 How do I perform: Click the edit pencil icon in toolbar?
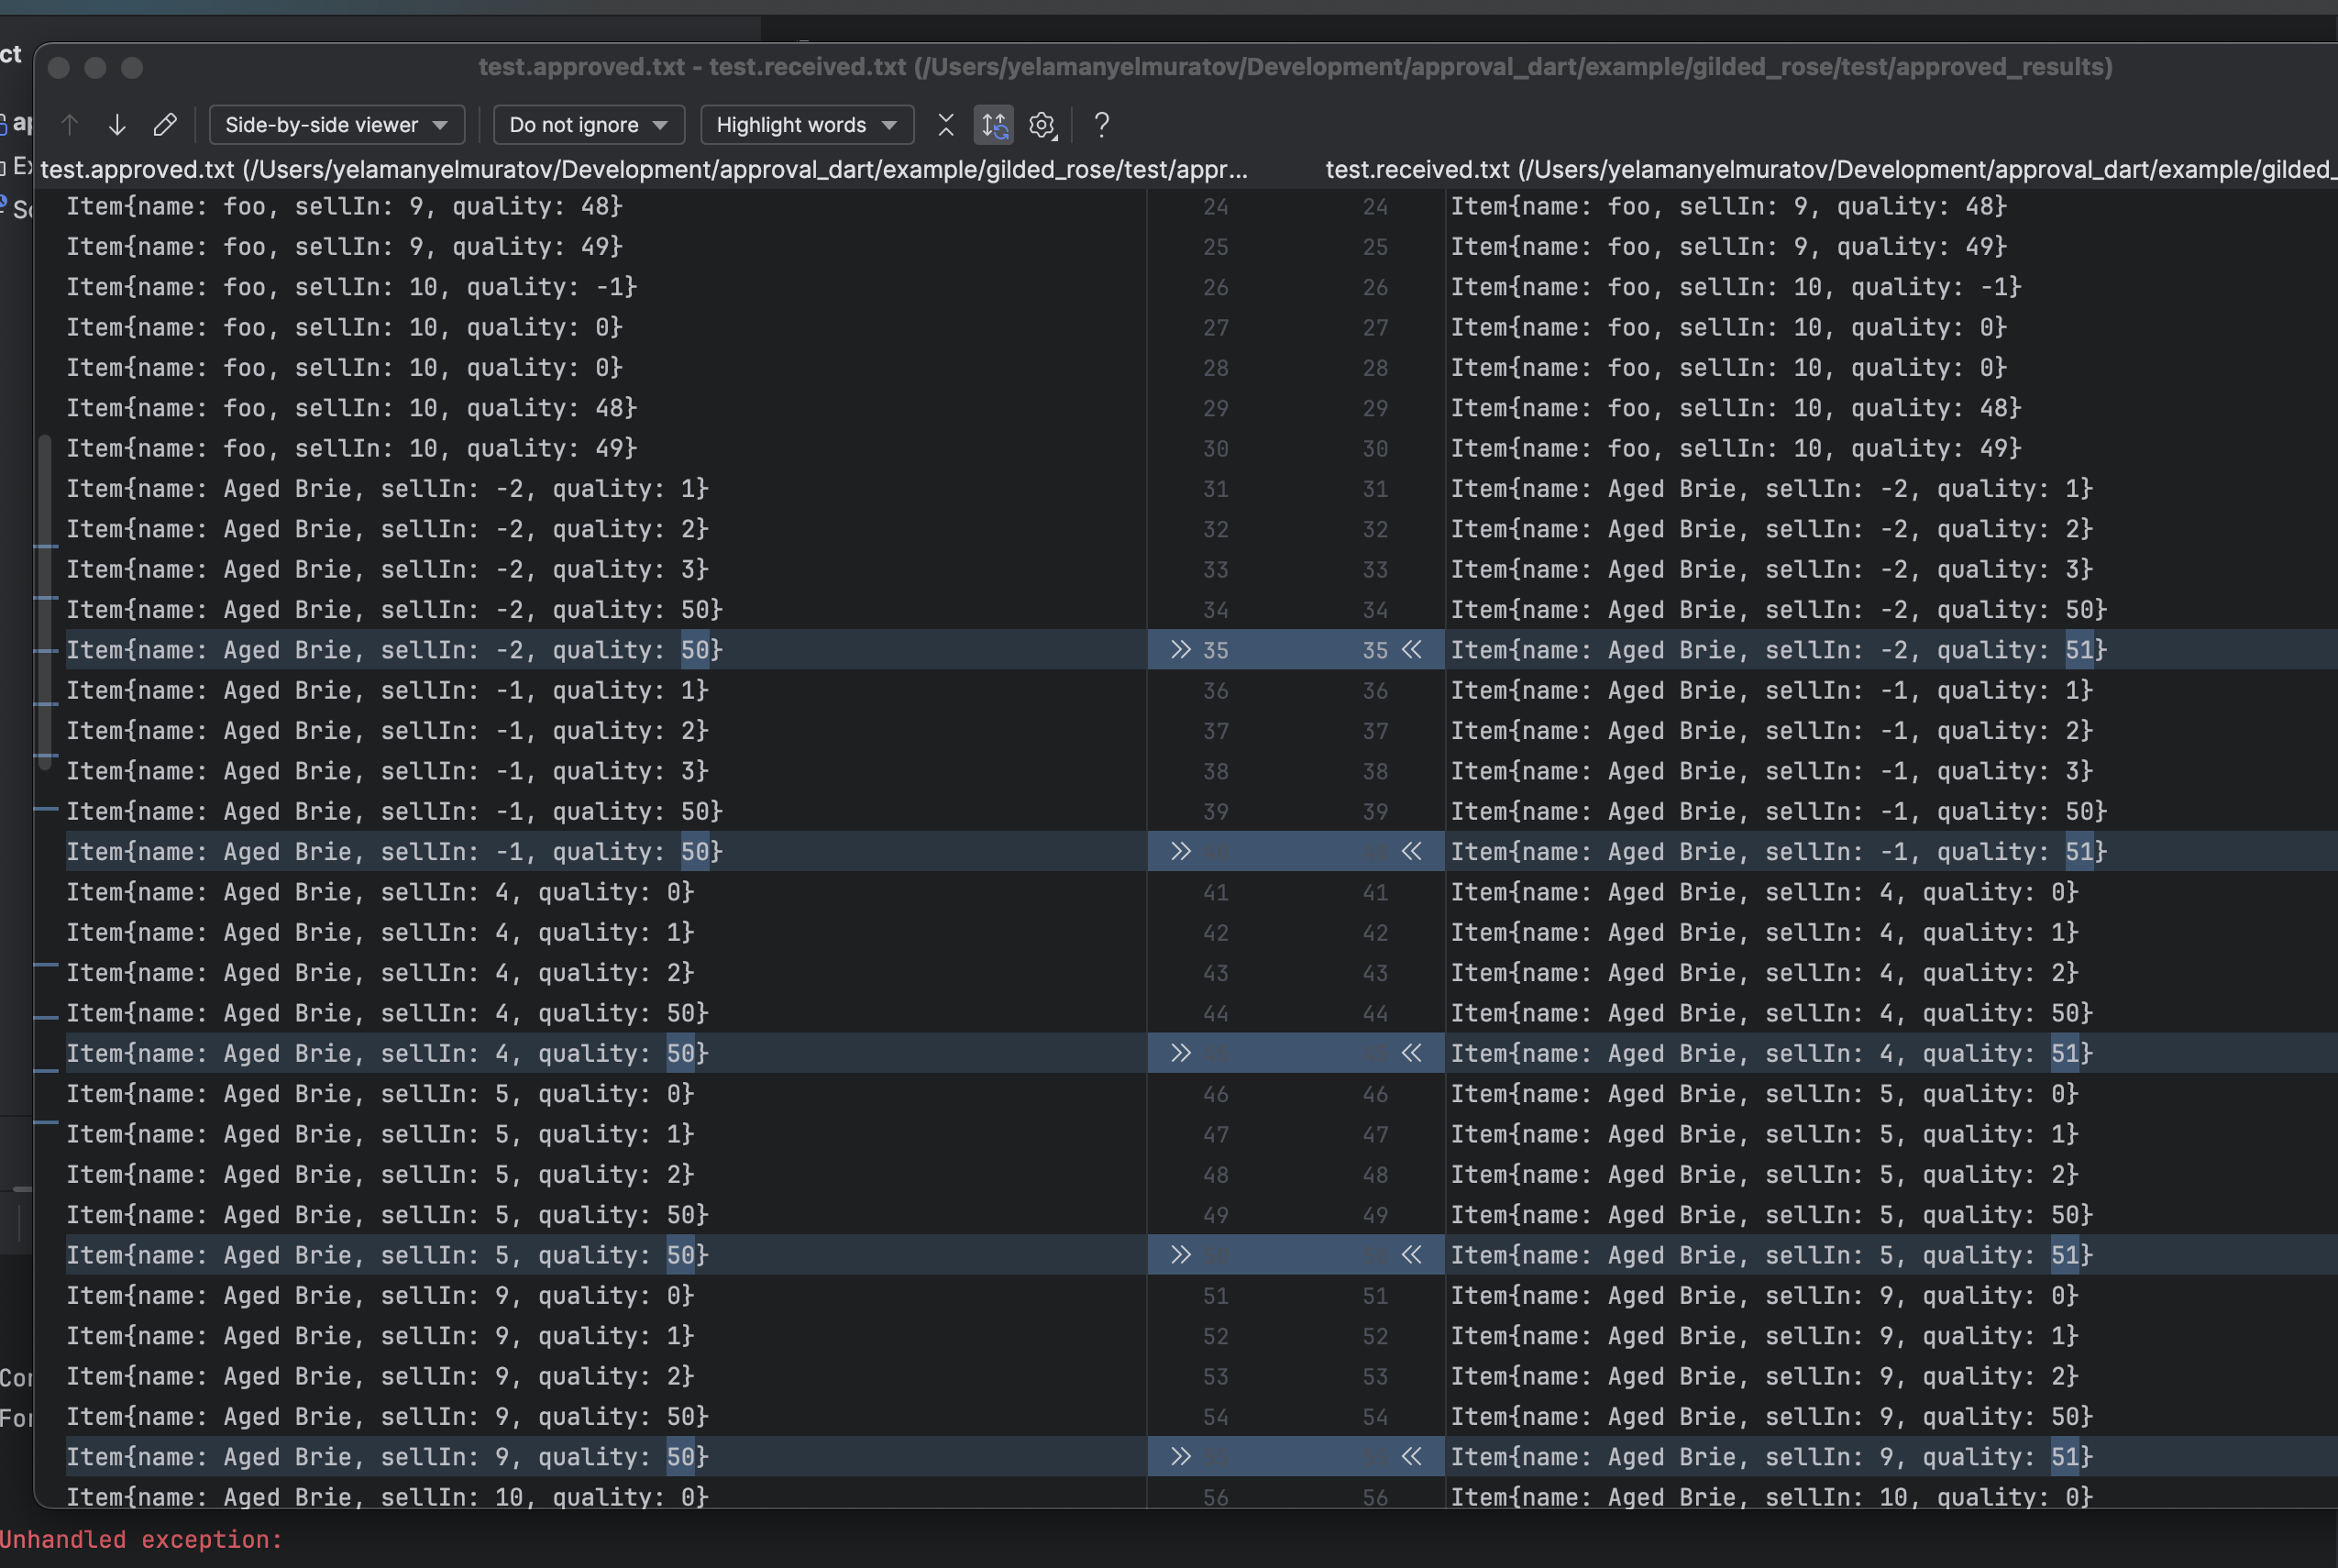coord(164,125)
